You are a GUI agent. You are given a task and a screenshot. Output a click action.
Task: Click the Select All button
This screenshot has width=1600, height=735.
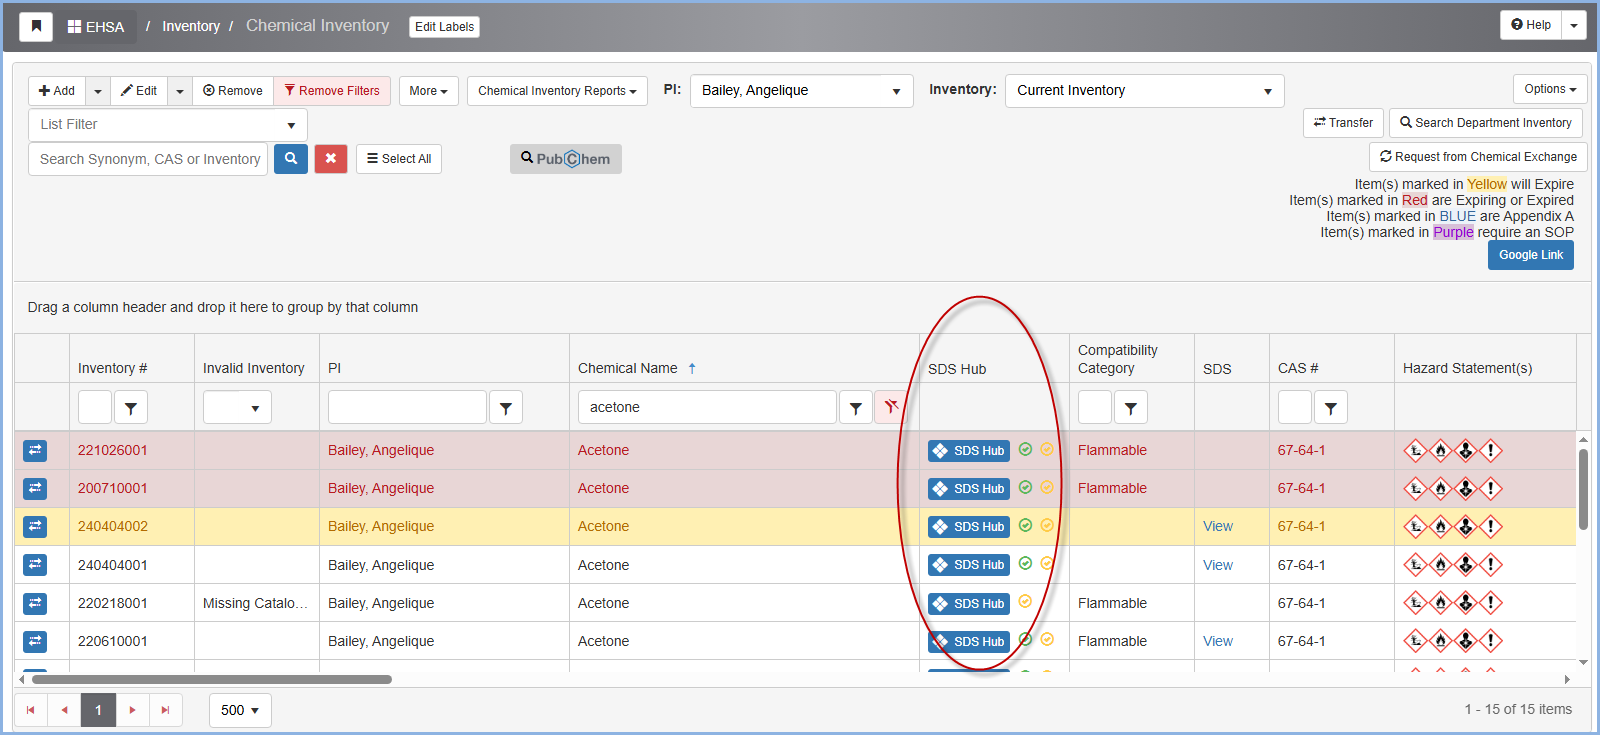399,159
